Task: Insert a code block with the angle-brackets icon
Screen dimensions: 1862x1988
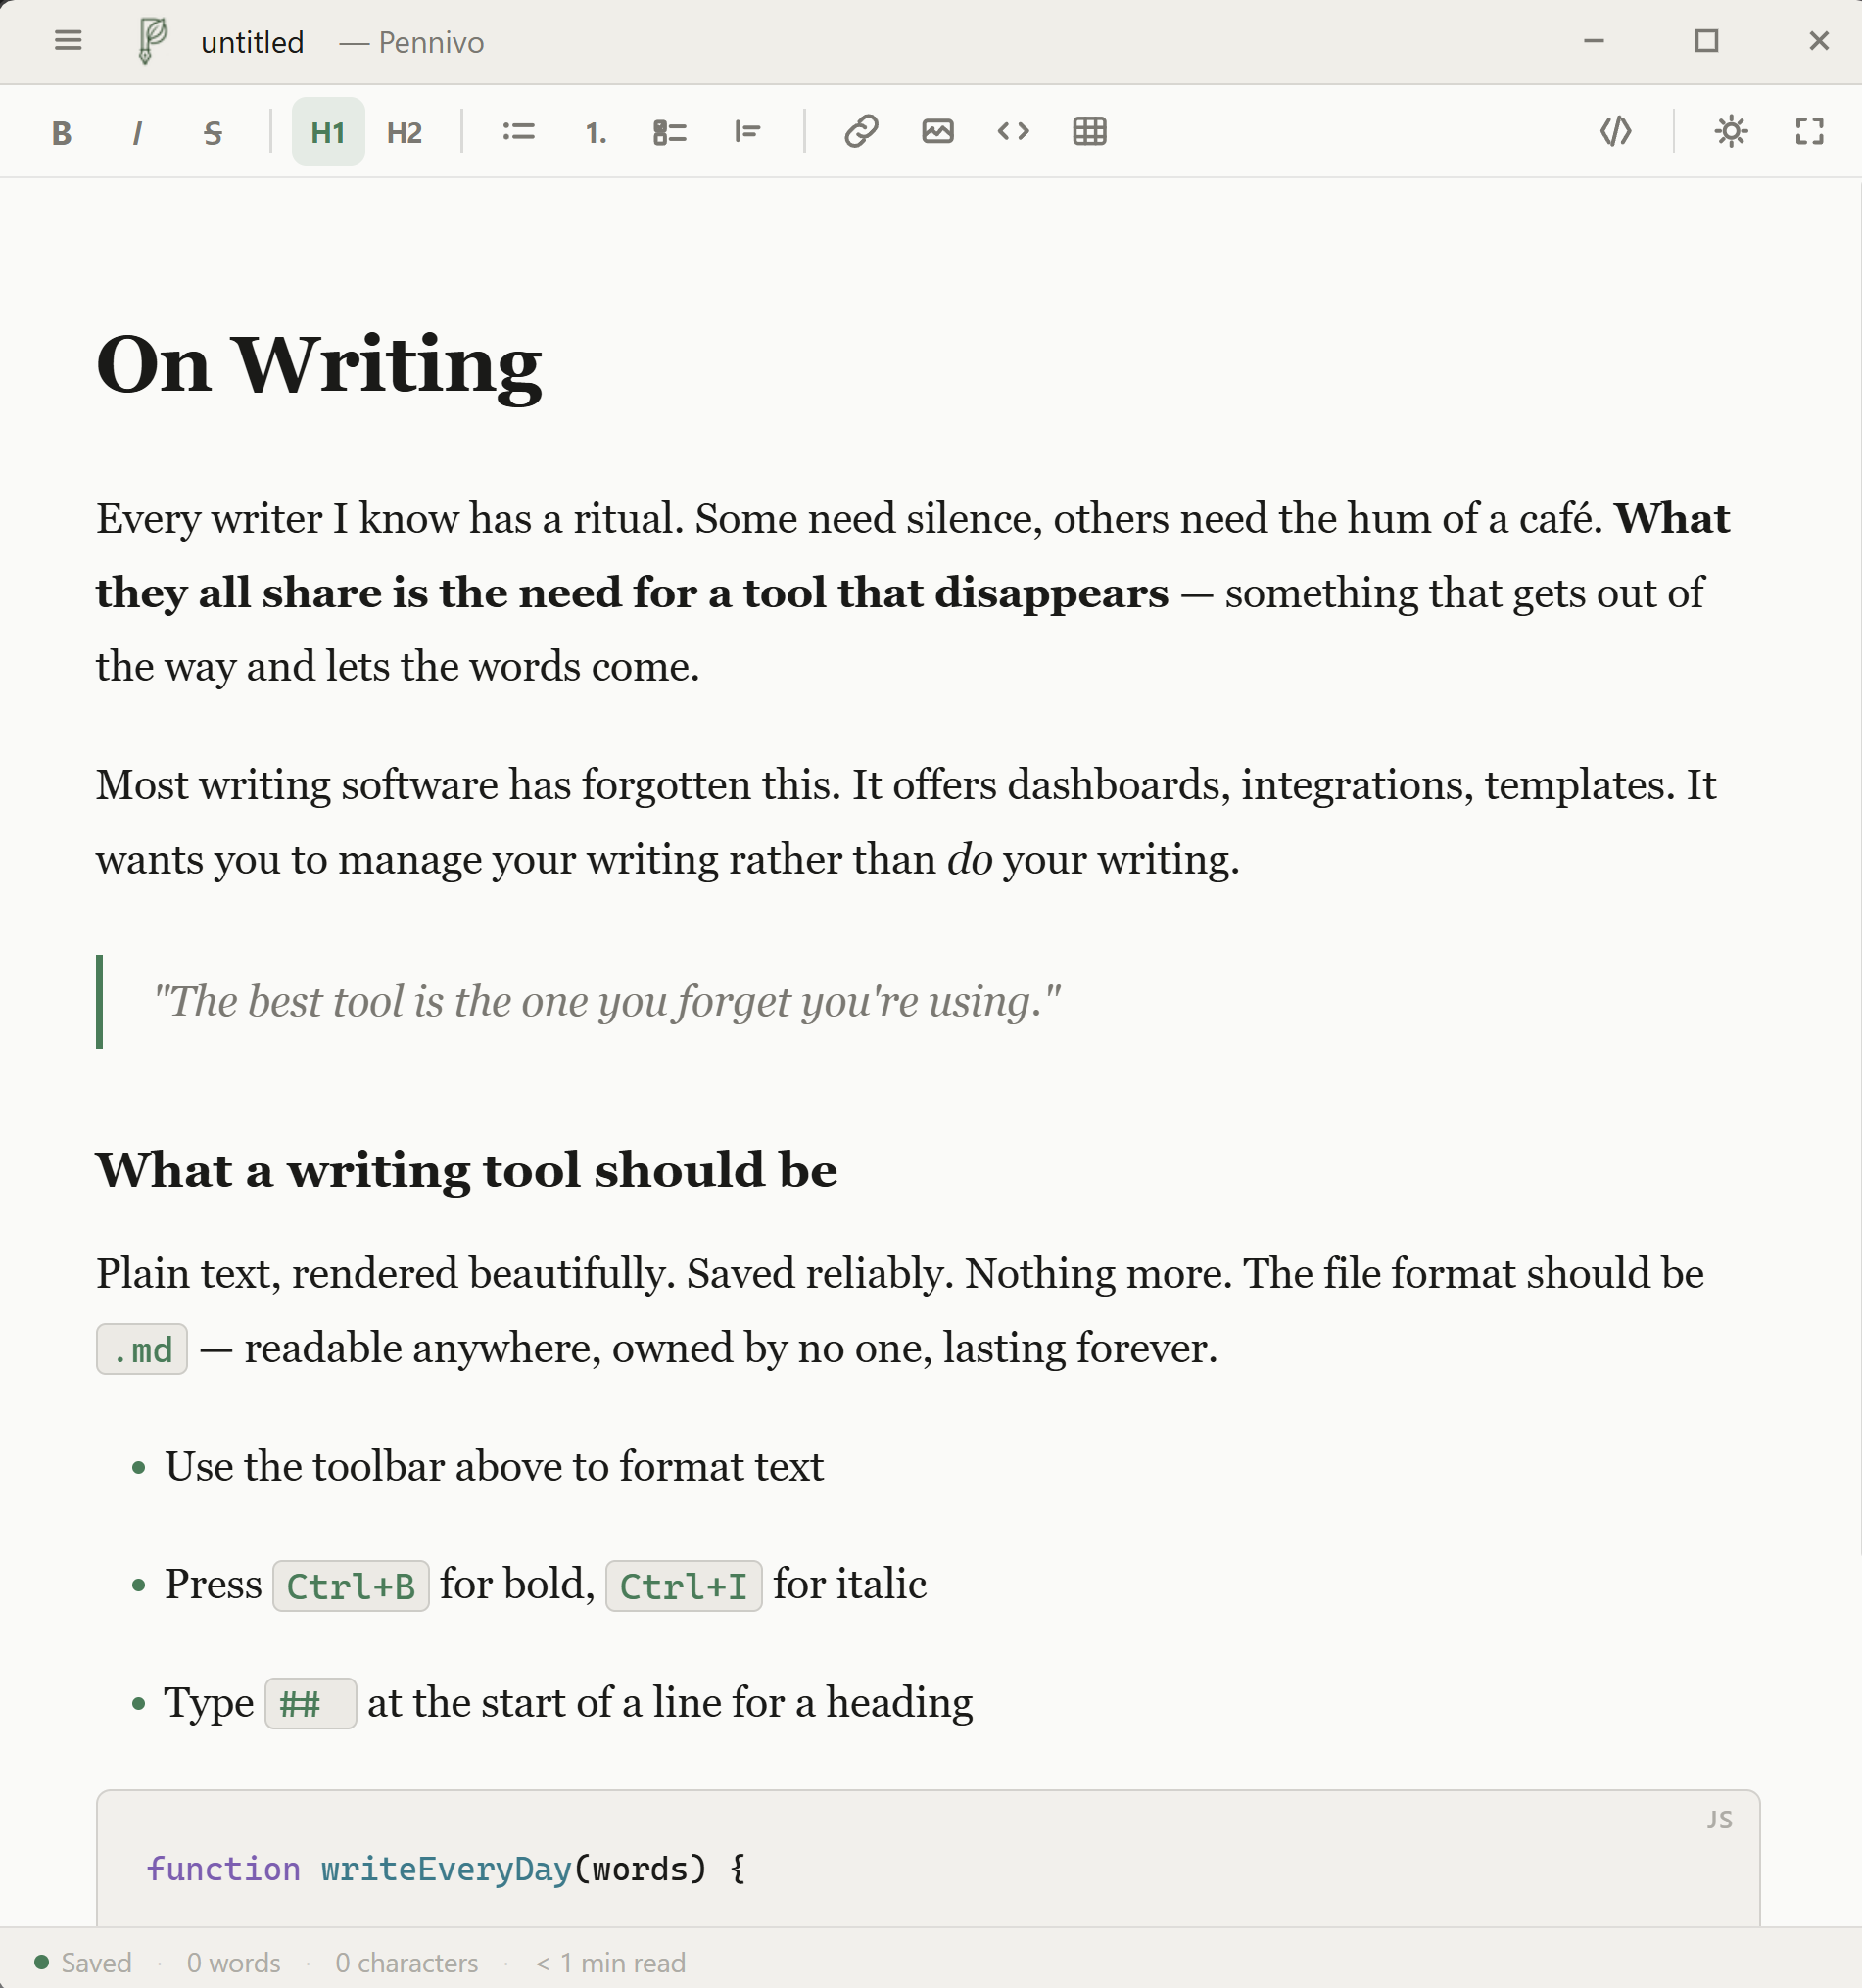Action: pos(1013,131)
